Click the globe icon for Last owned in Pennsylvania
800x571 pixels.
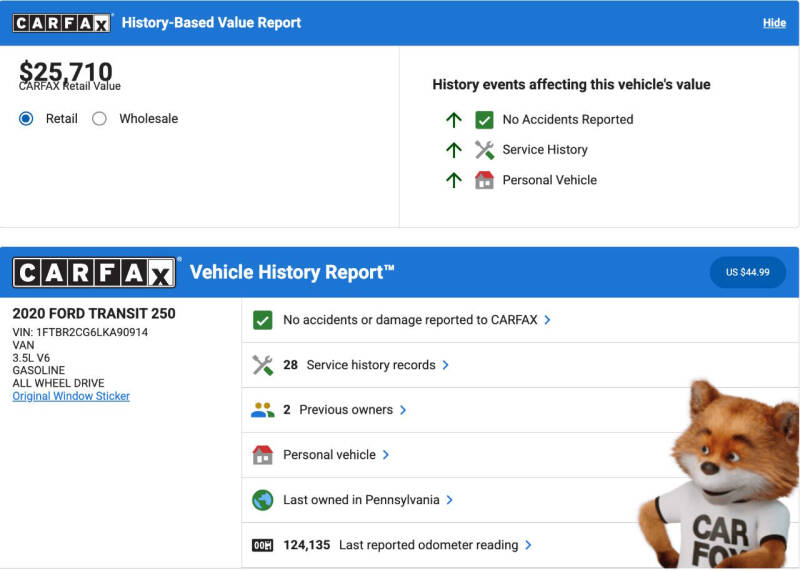click(x=262, y=500)
